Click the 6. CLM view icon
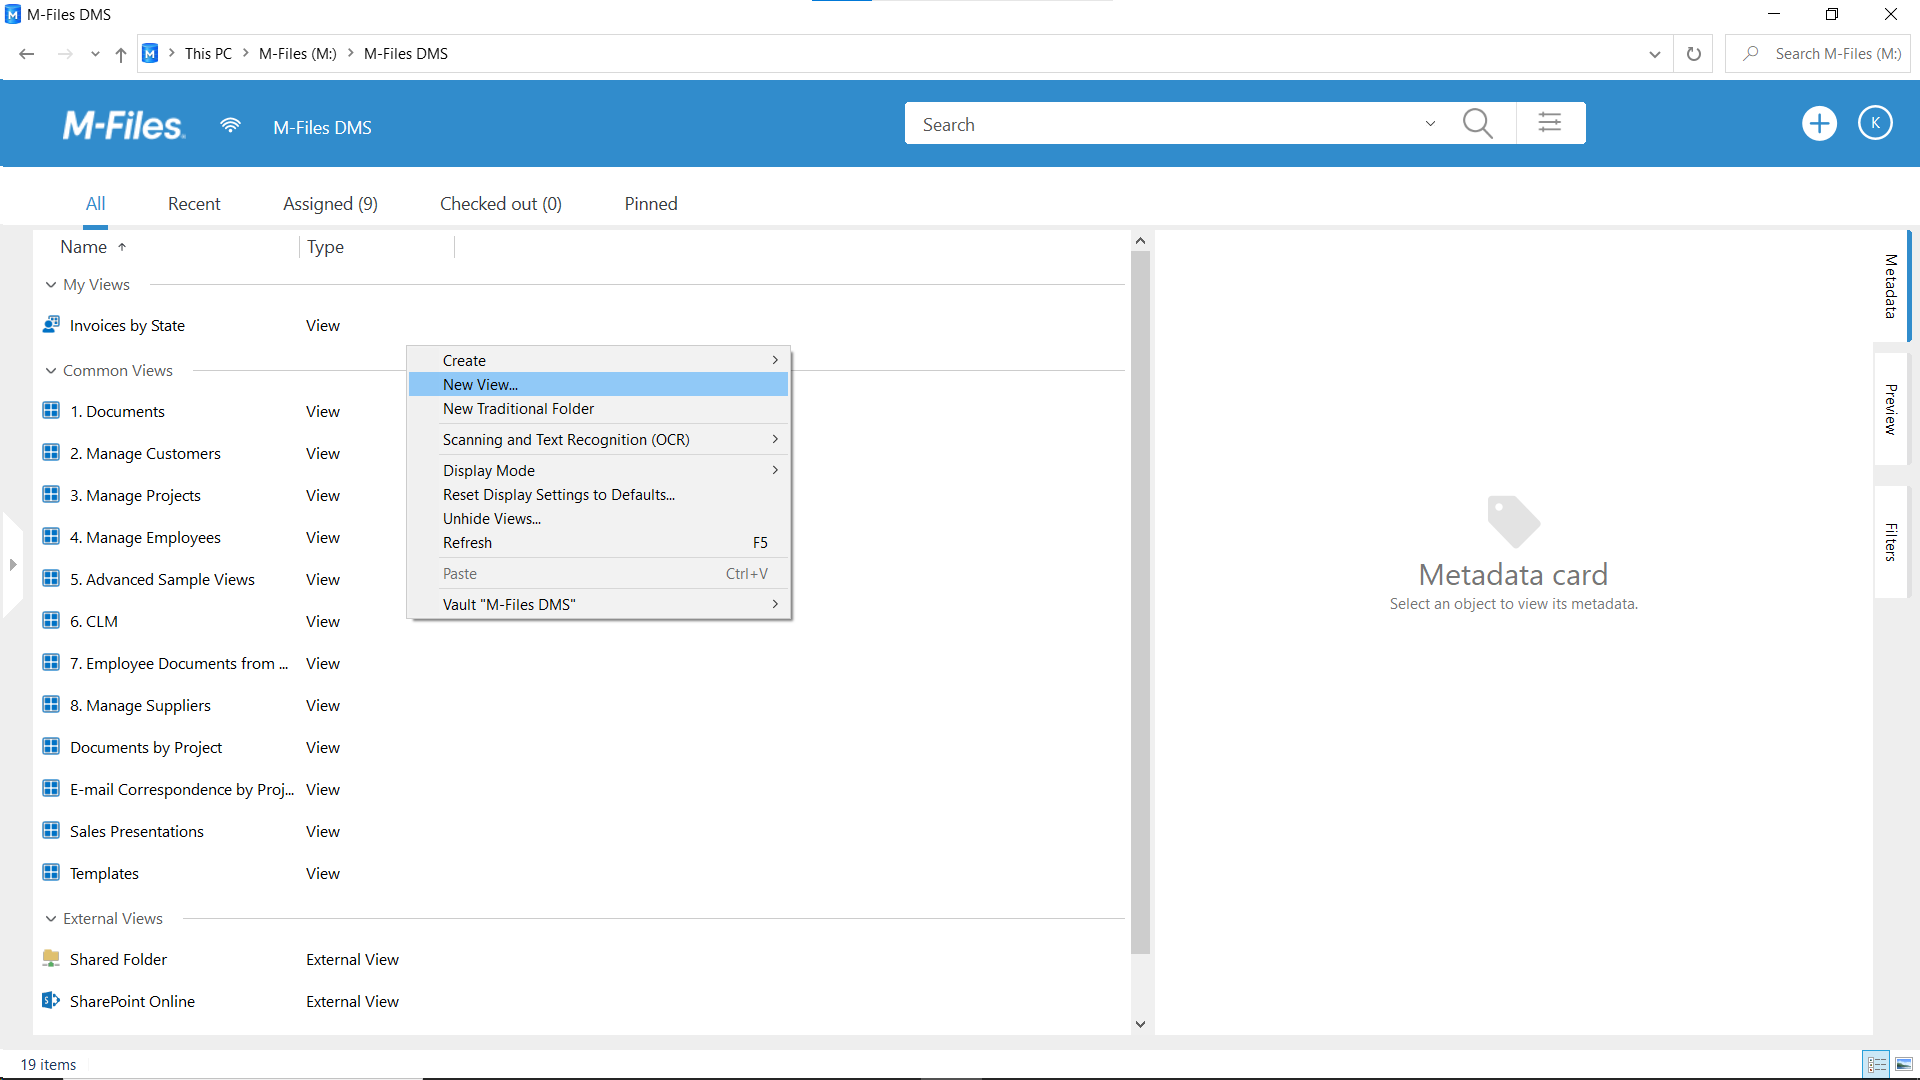Viewport: 1920px width, 1080px height. click(51, 621)
